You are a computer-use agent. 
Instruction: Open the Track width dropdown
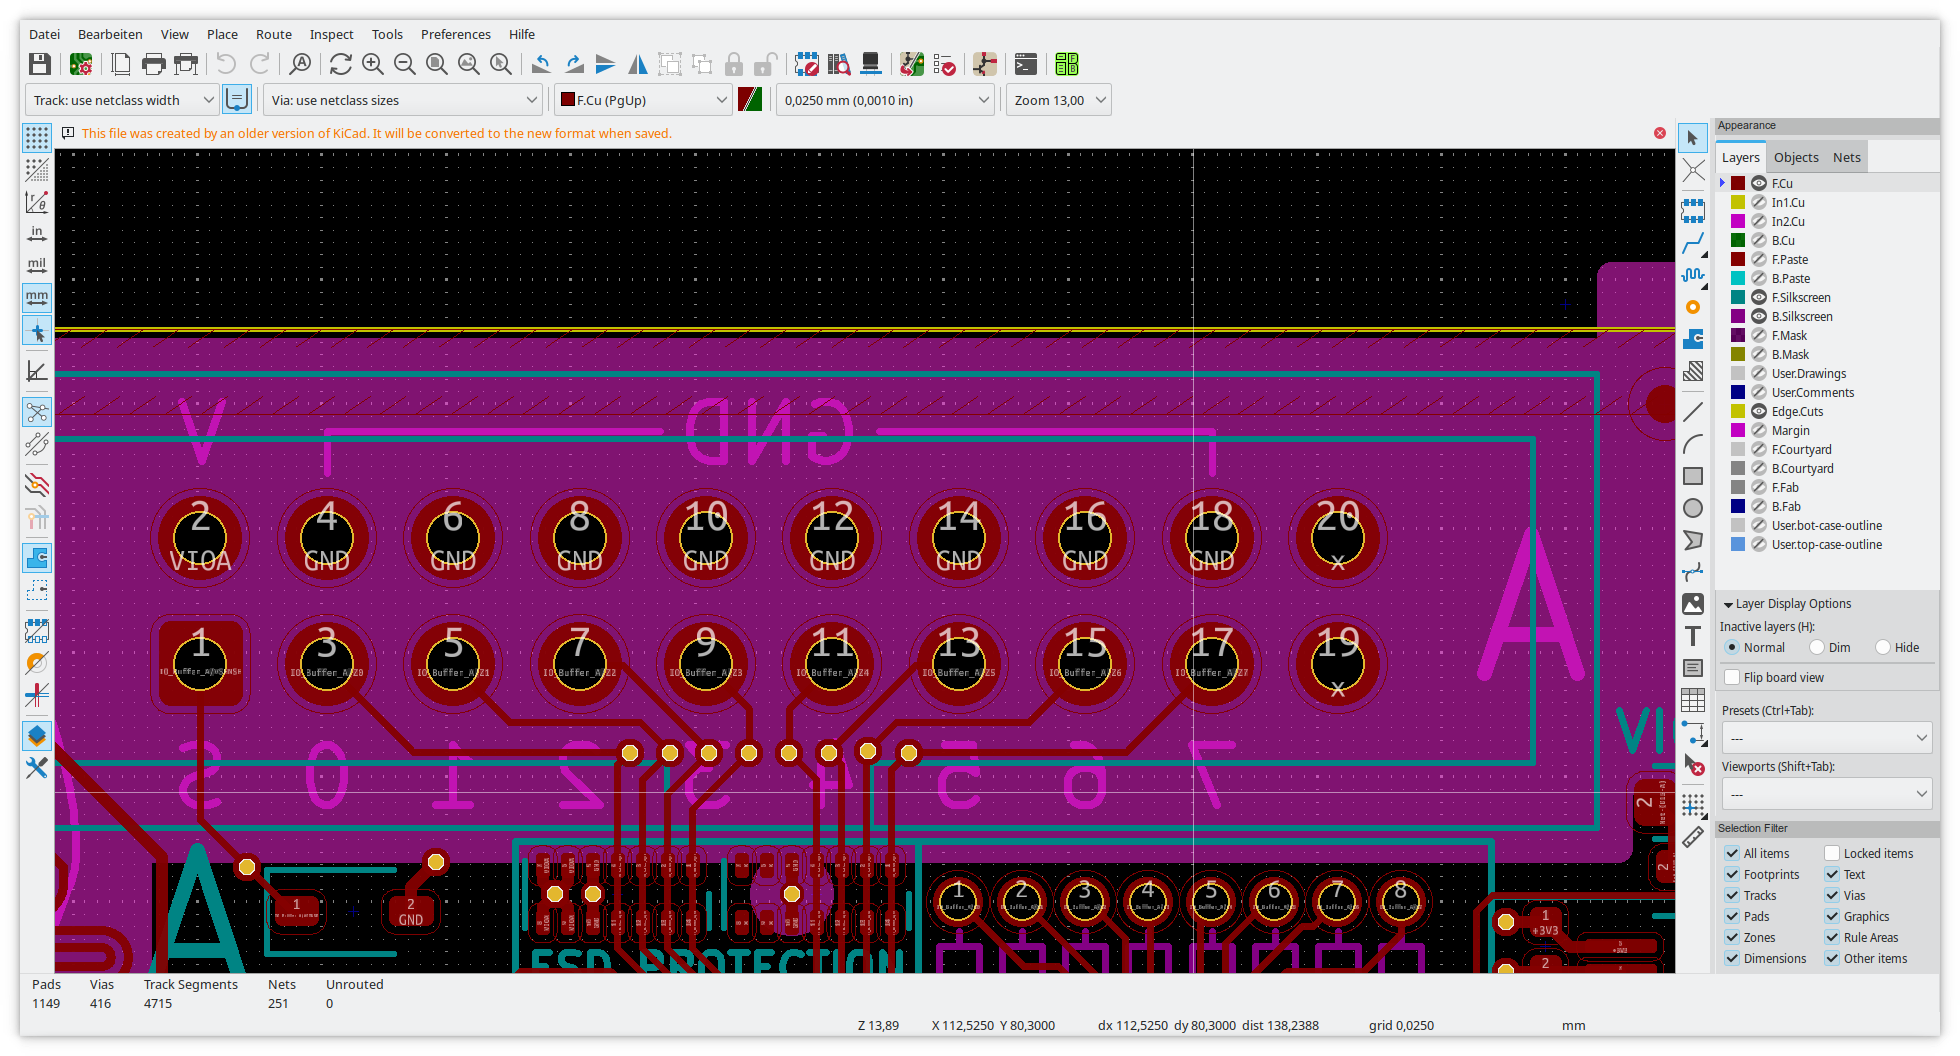pos(121,100)
